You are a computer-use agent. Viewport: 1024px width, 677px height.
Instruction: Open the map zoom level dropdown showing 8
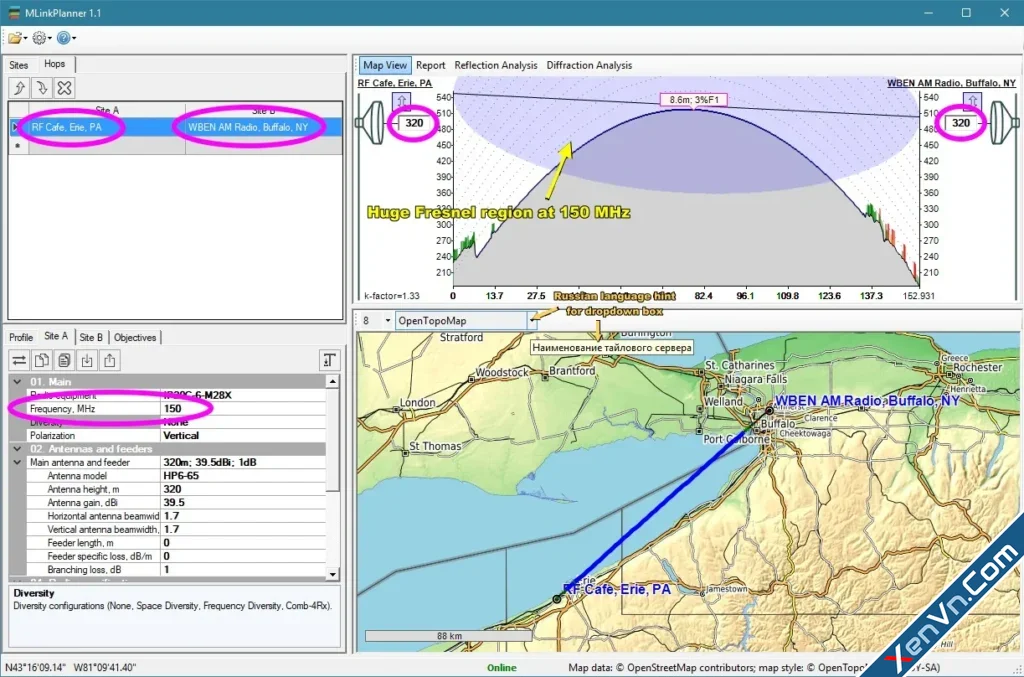(387, 321)
